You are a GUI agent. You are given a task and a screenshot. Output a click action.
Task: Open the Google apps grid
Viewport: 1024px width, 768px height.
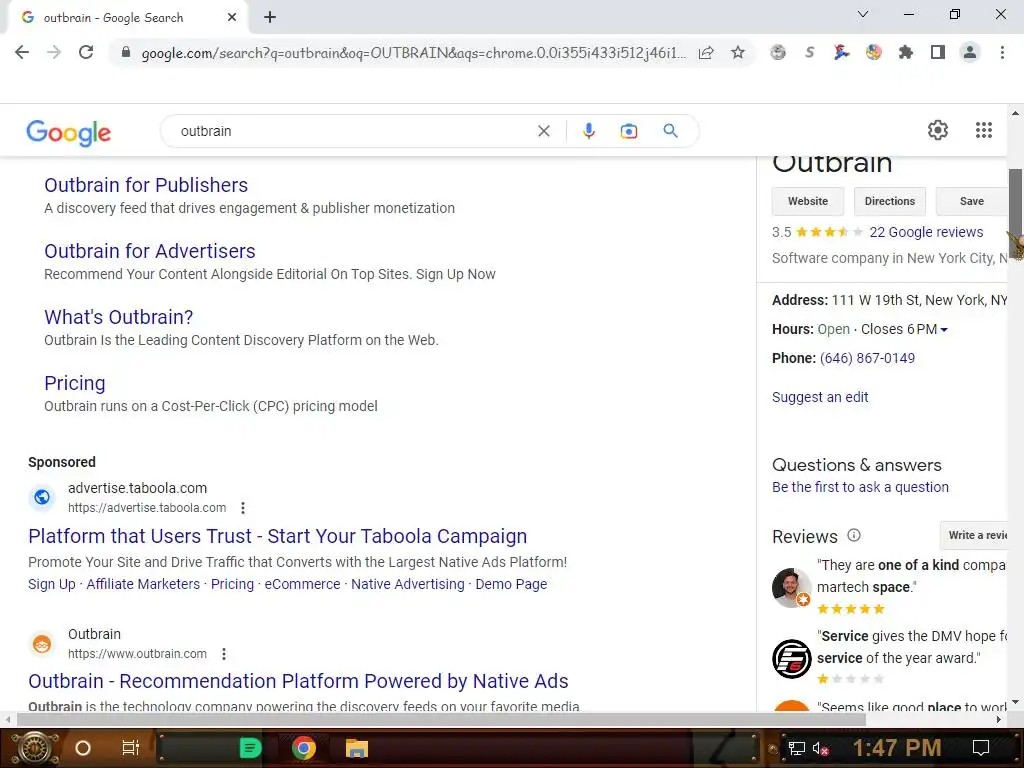coord(984,130)
